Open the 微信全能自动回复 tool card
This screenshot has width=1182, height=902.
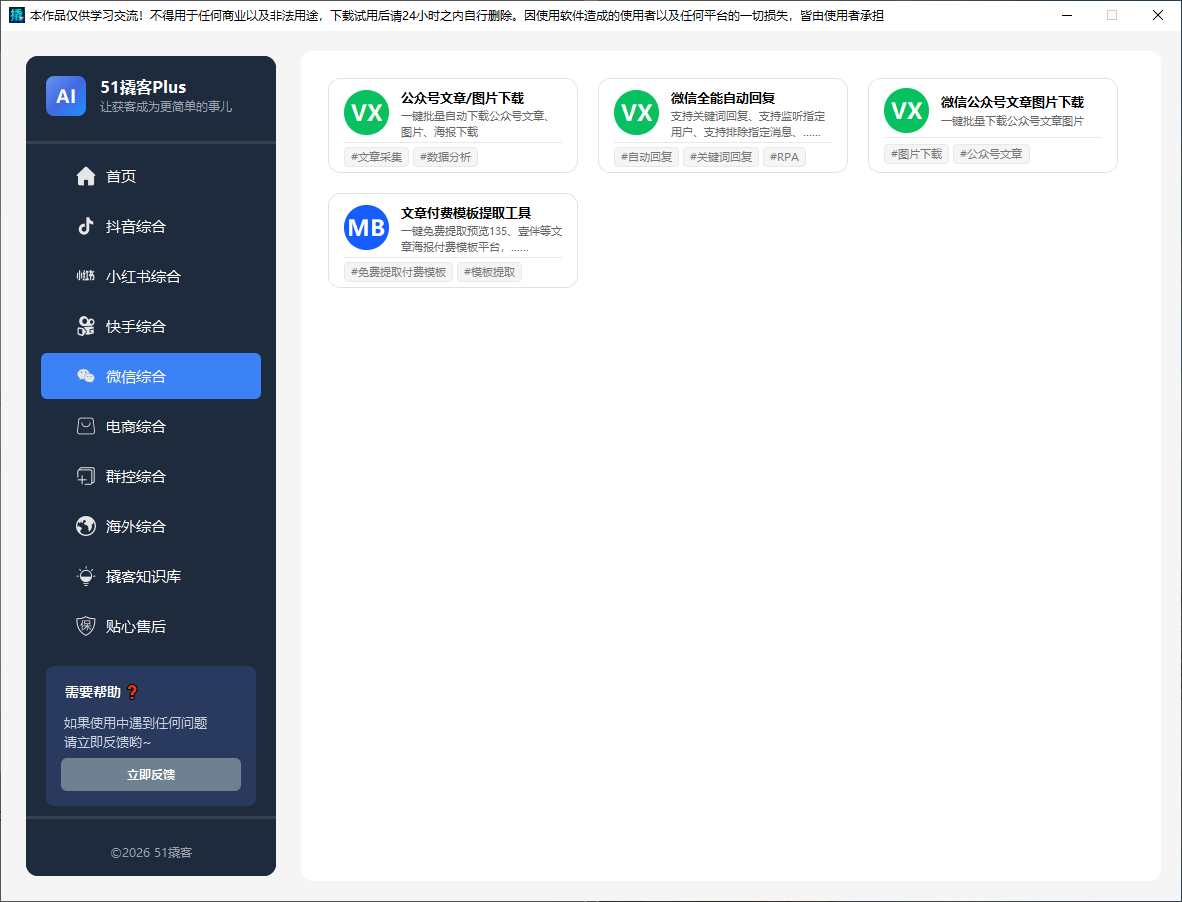pos(723,126)
